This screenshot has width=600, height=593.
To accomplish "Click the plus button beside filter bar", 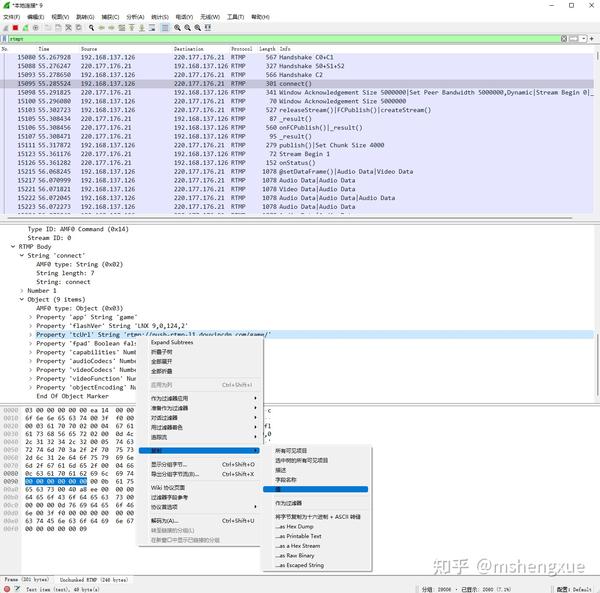I will [x=592, y=39].
